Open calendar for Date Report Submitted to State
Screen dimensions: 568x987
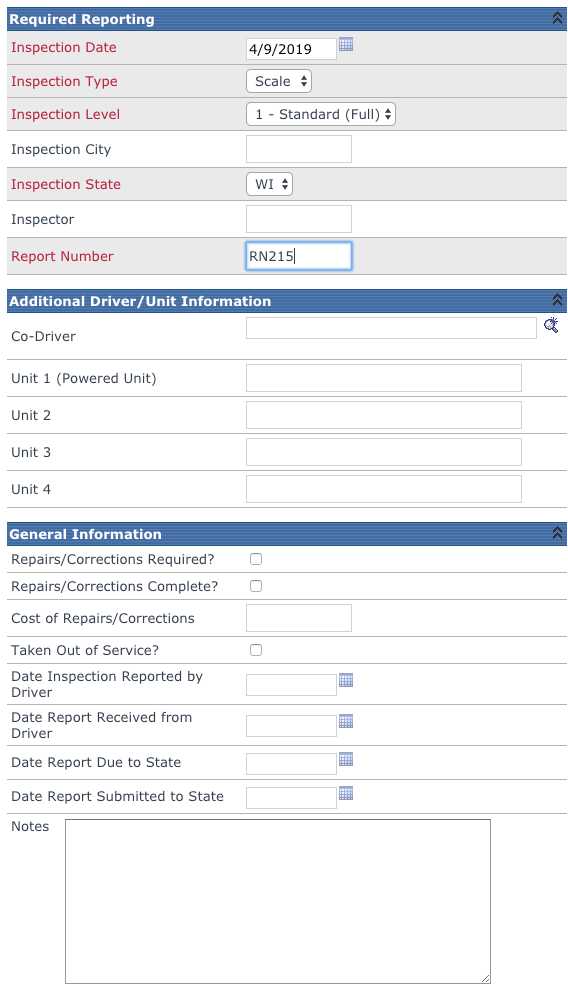[346, 793]
